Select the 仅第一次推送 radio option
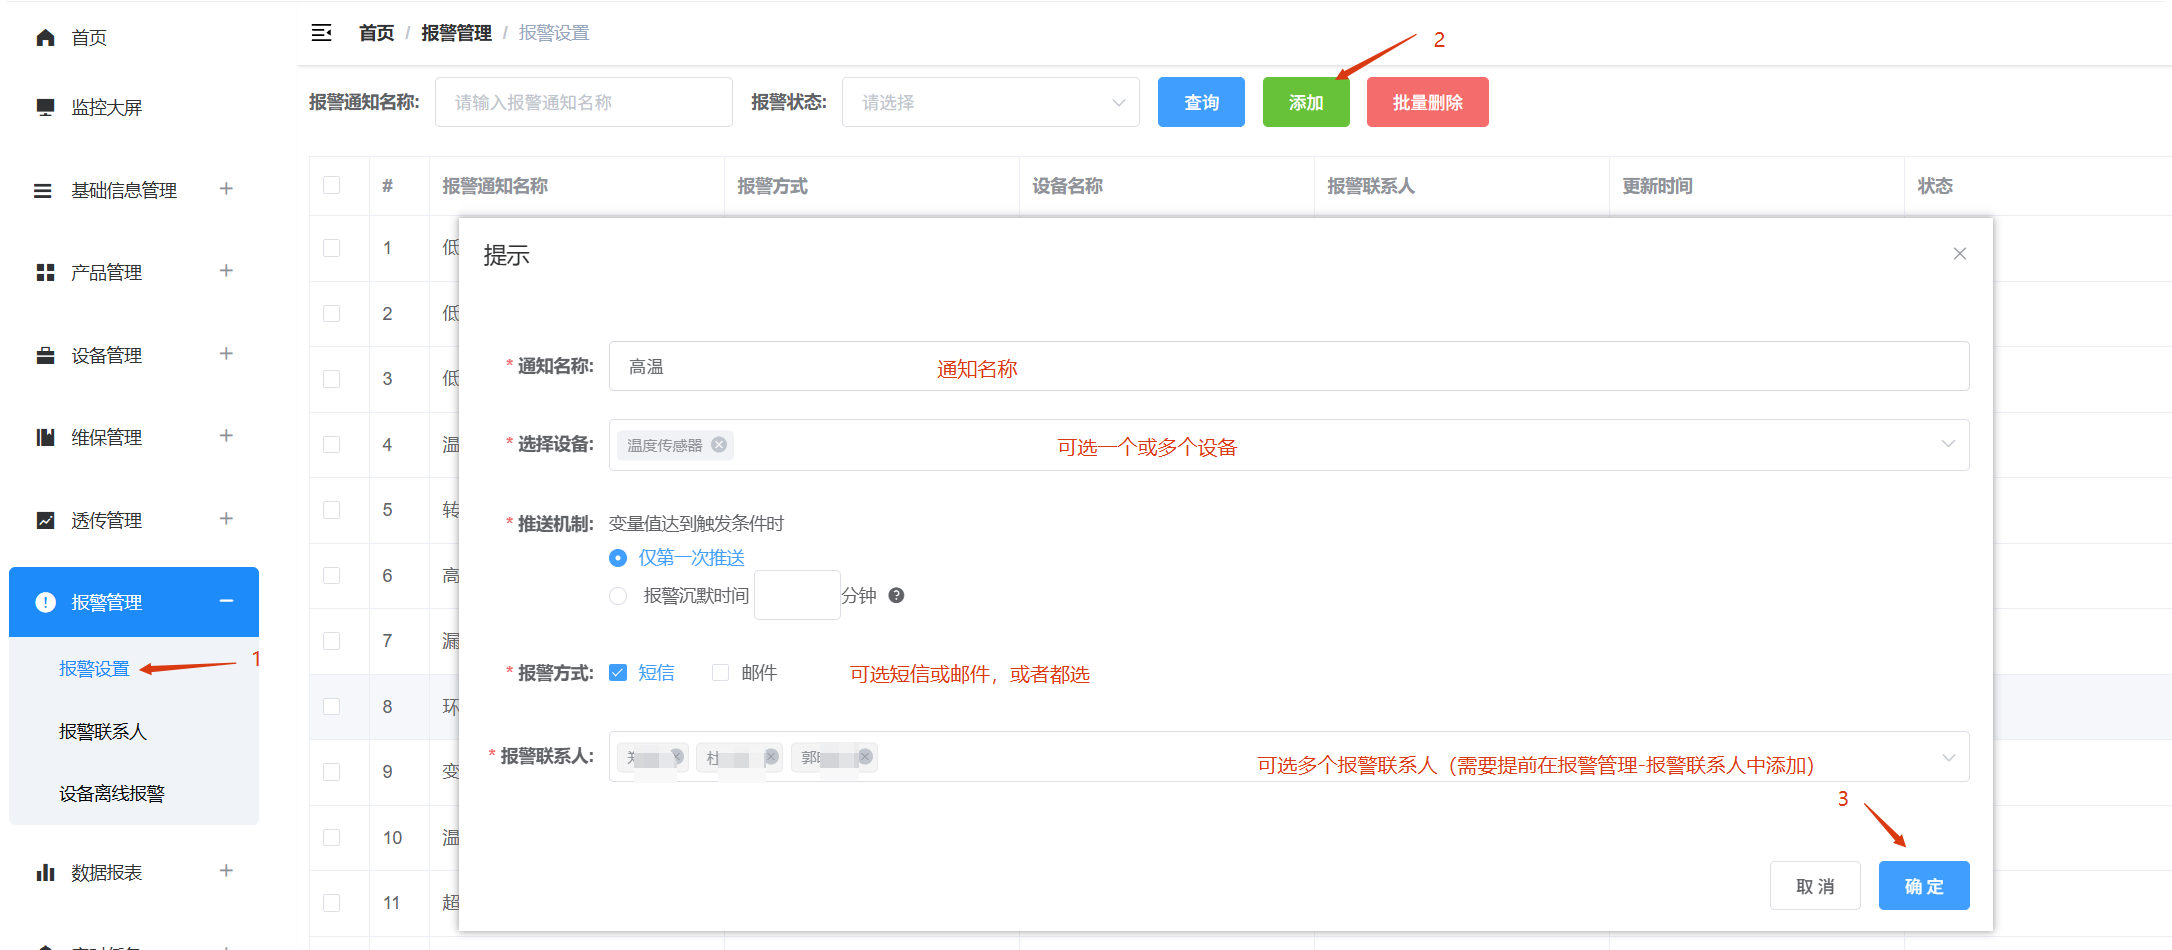2172x950 pixels. tap(618, 558)
